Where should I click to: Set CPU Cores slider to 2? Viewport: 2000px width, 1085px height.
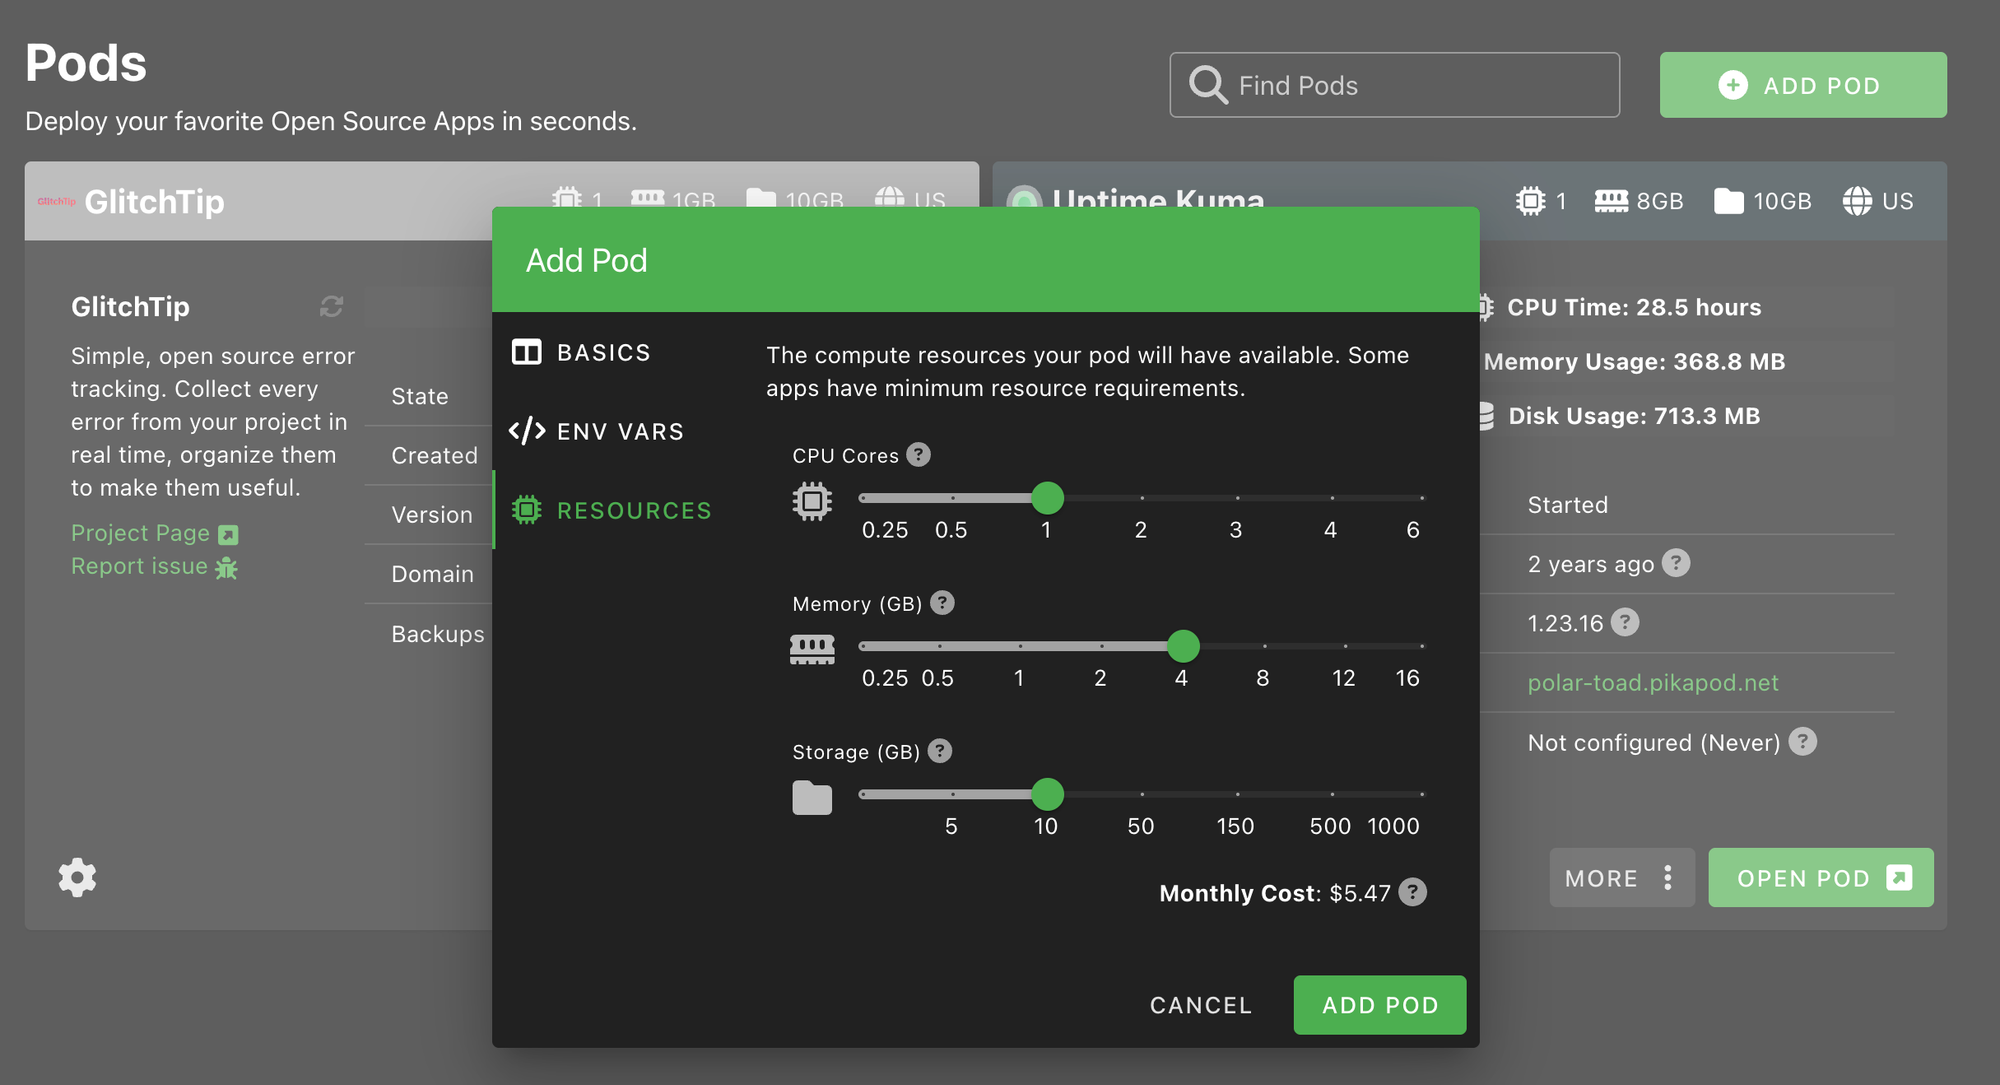click(1141, 498)
